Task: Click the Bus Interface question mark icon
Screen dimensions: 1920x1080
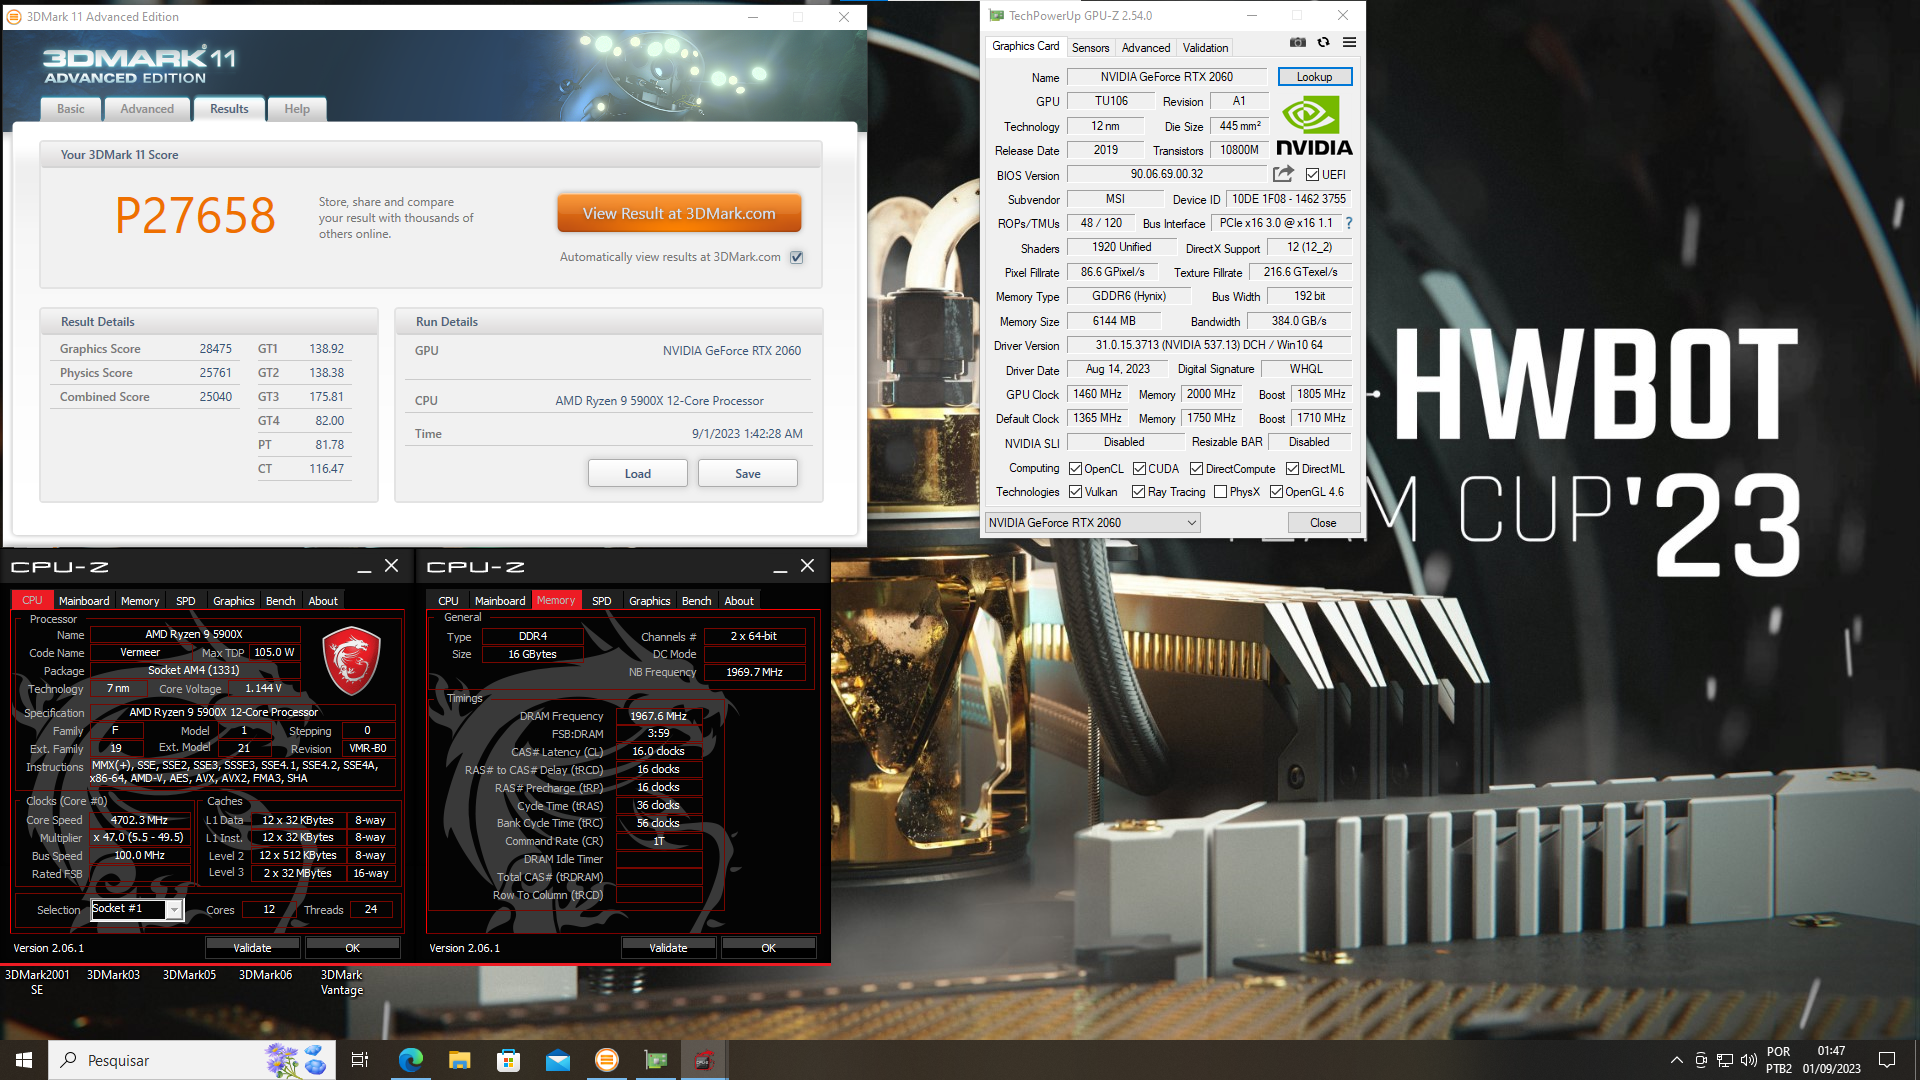Action: click(1348, 223)
